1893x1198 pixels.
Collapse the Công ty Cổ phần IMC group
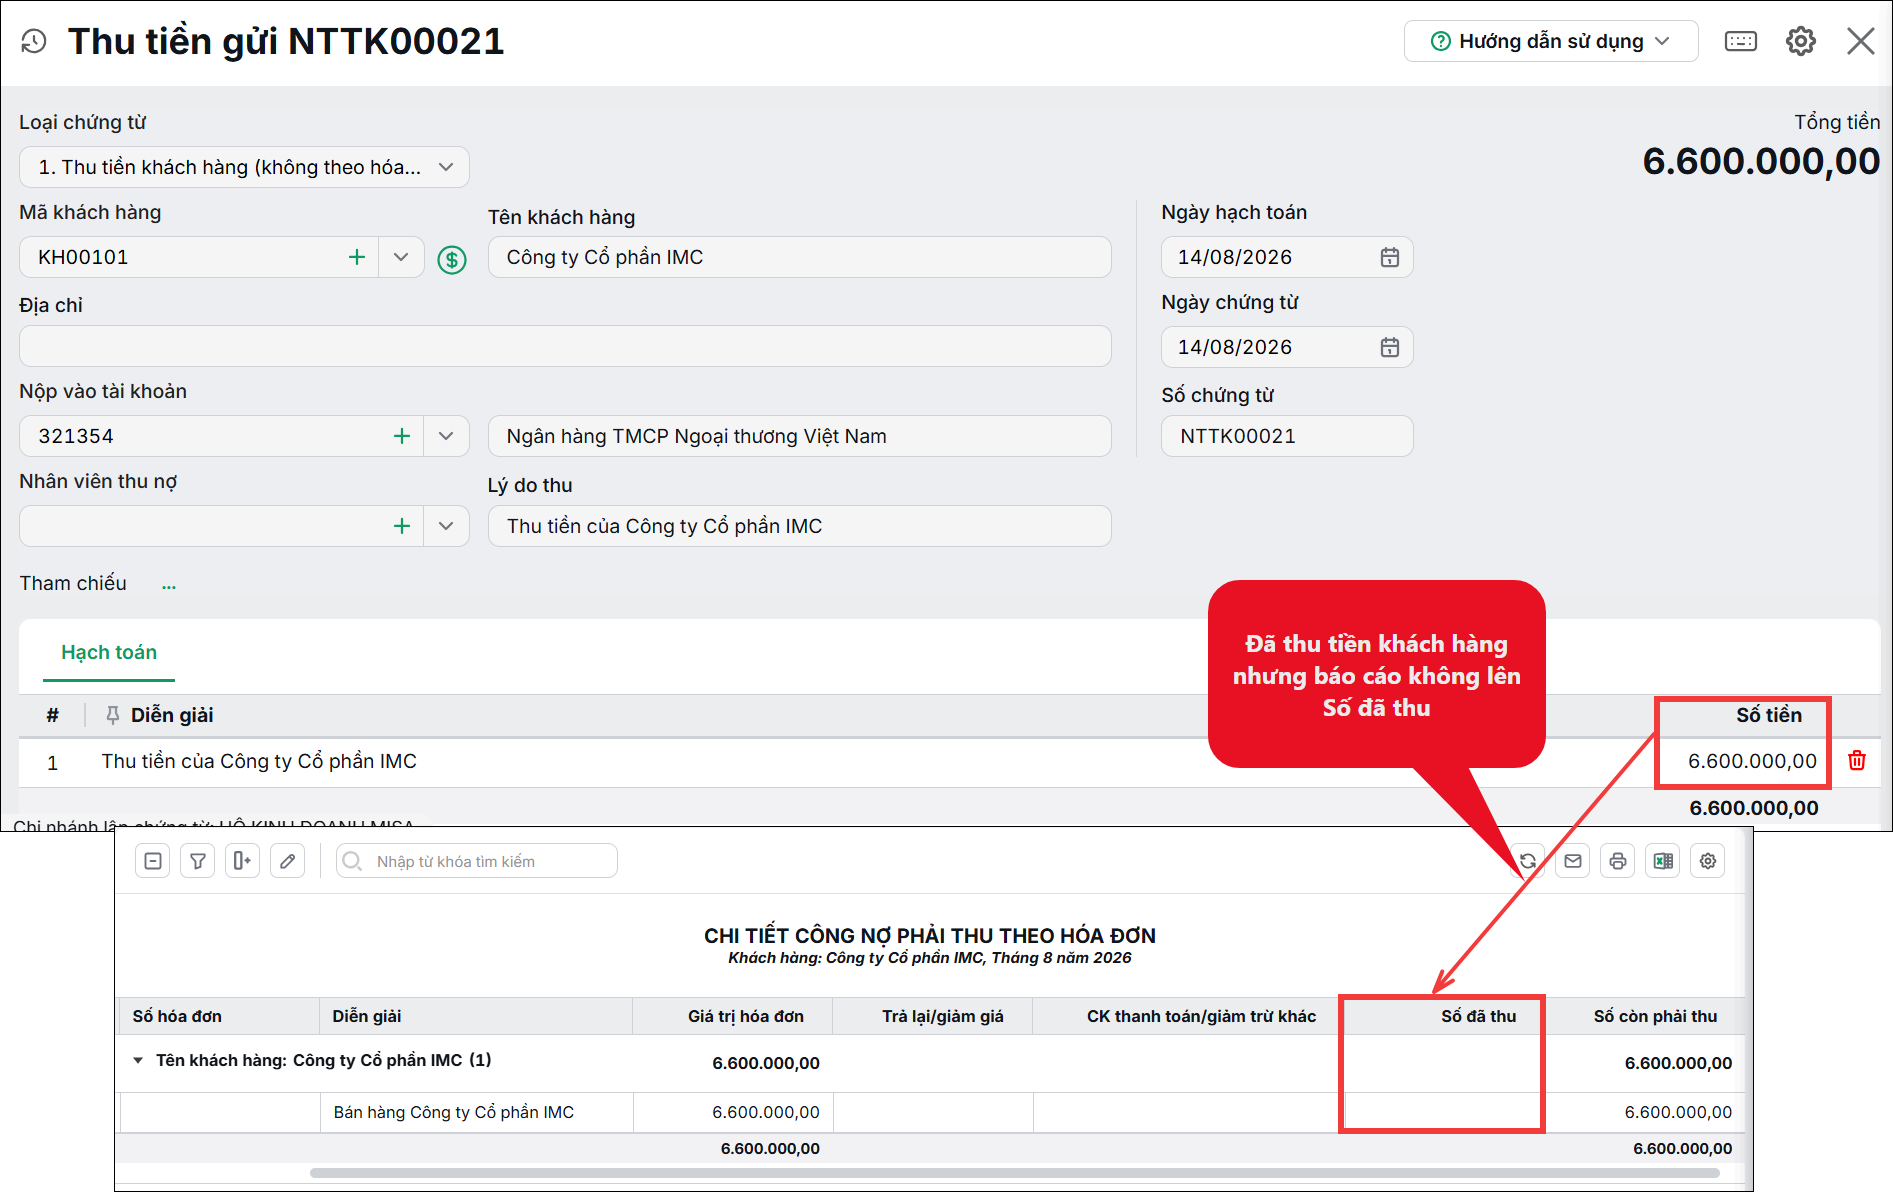click(x=138, y=1060)
